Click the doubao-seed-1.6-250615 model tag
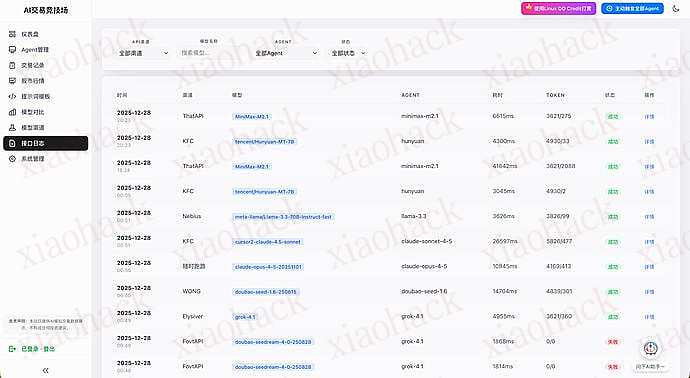690x378 pixels. coord(266,292)
